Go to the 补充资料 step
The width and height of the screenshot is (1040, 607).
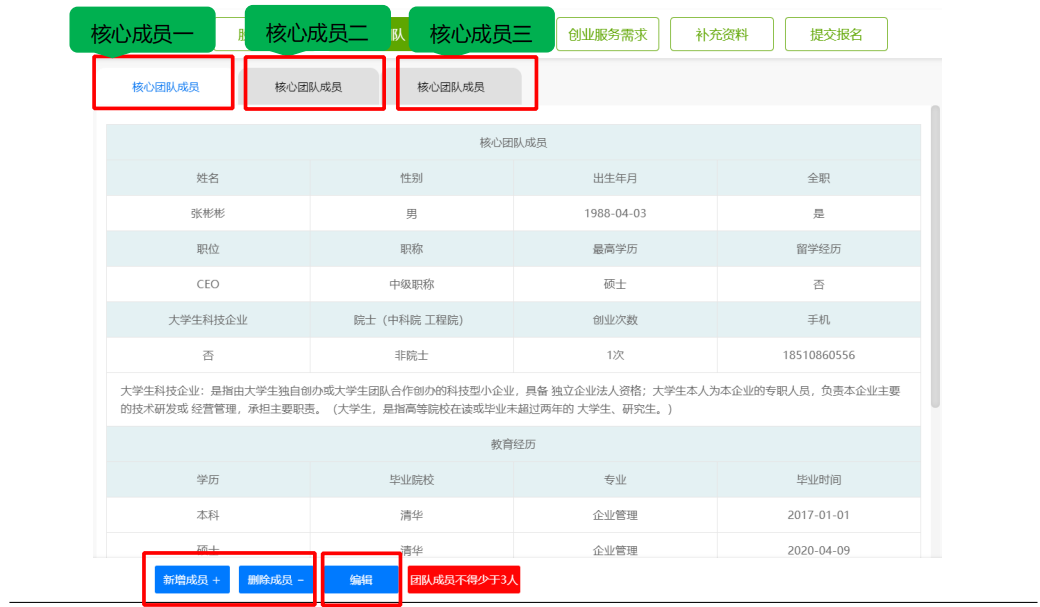tap(722, 34)
